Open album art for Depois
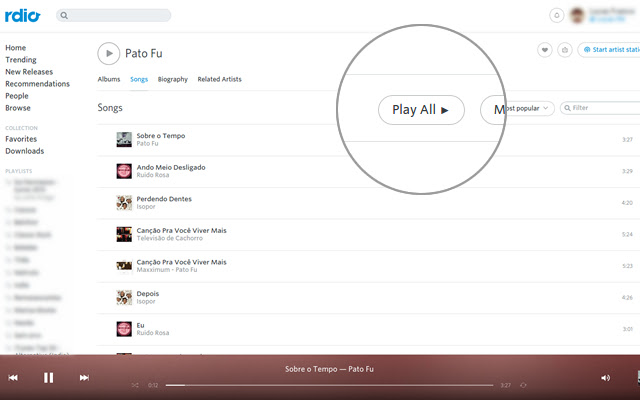This screenshot has height=400, width=640. click(x=124, y=298)
